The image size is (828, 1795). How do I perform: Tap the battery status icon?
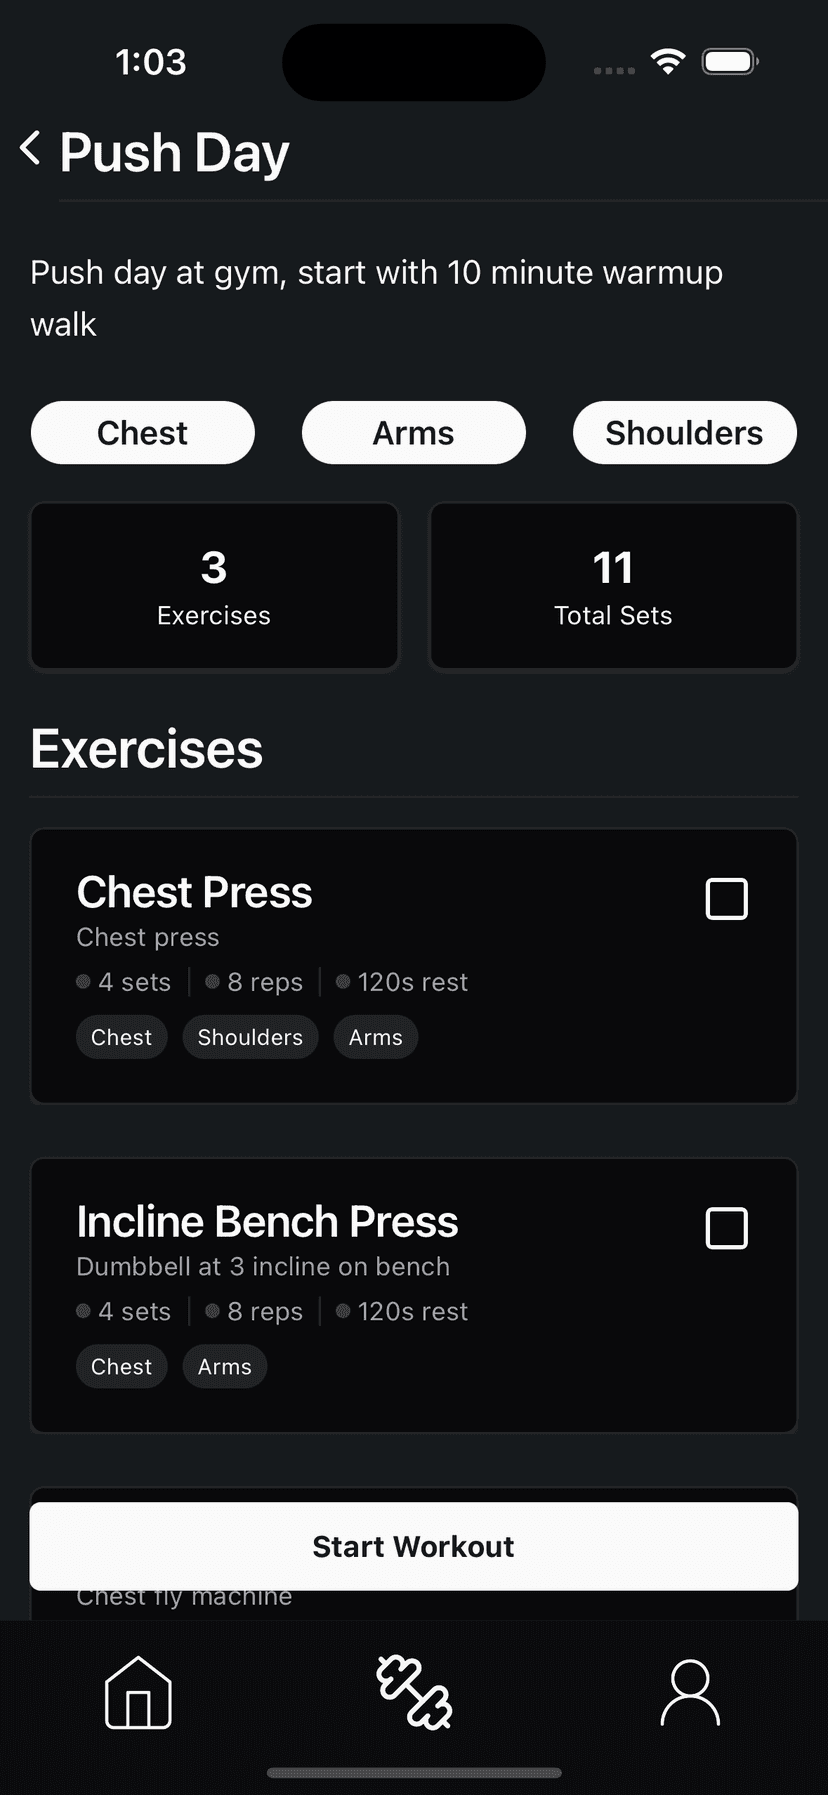(x=730, y=62)
